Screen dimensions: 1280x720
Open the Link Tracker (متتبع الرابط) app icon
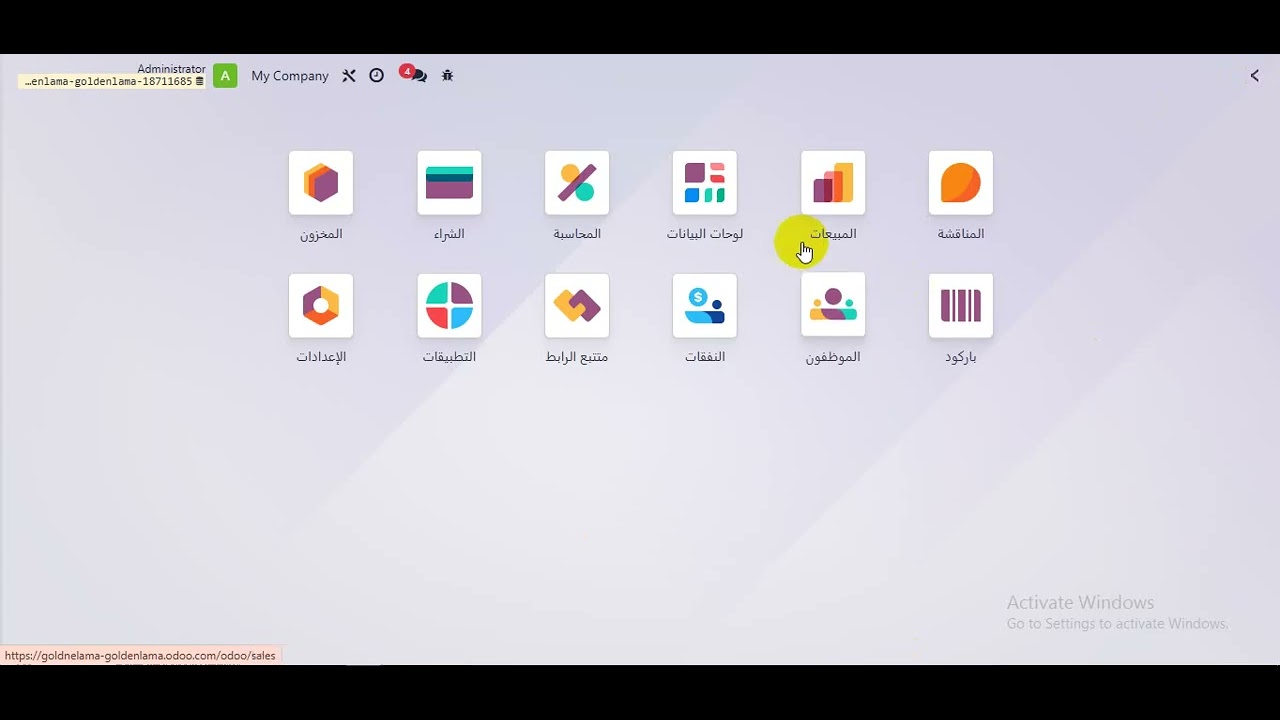[577, 306]
